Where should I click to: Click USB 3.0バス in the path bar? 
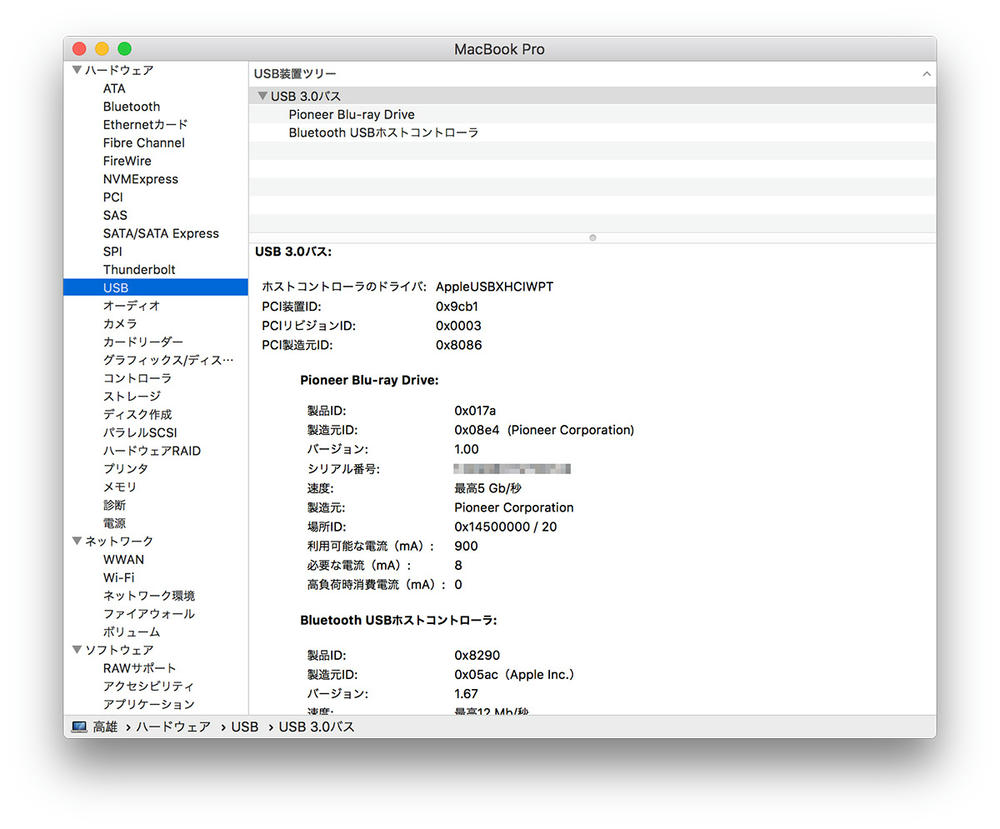tap(316, 726)
